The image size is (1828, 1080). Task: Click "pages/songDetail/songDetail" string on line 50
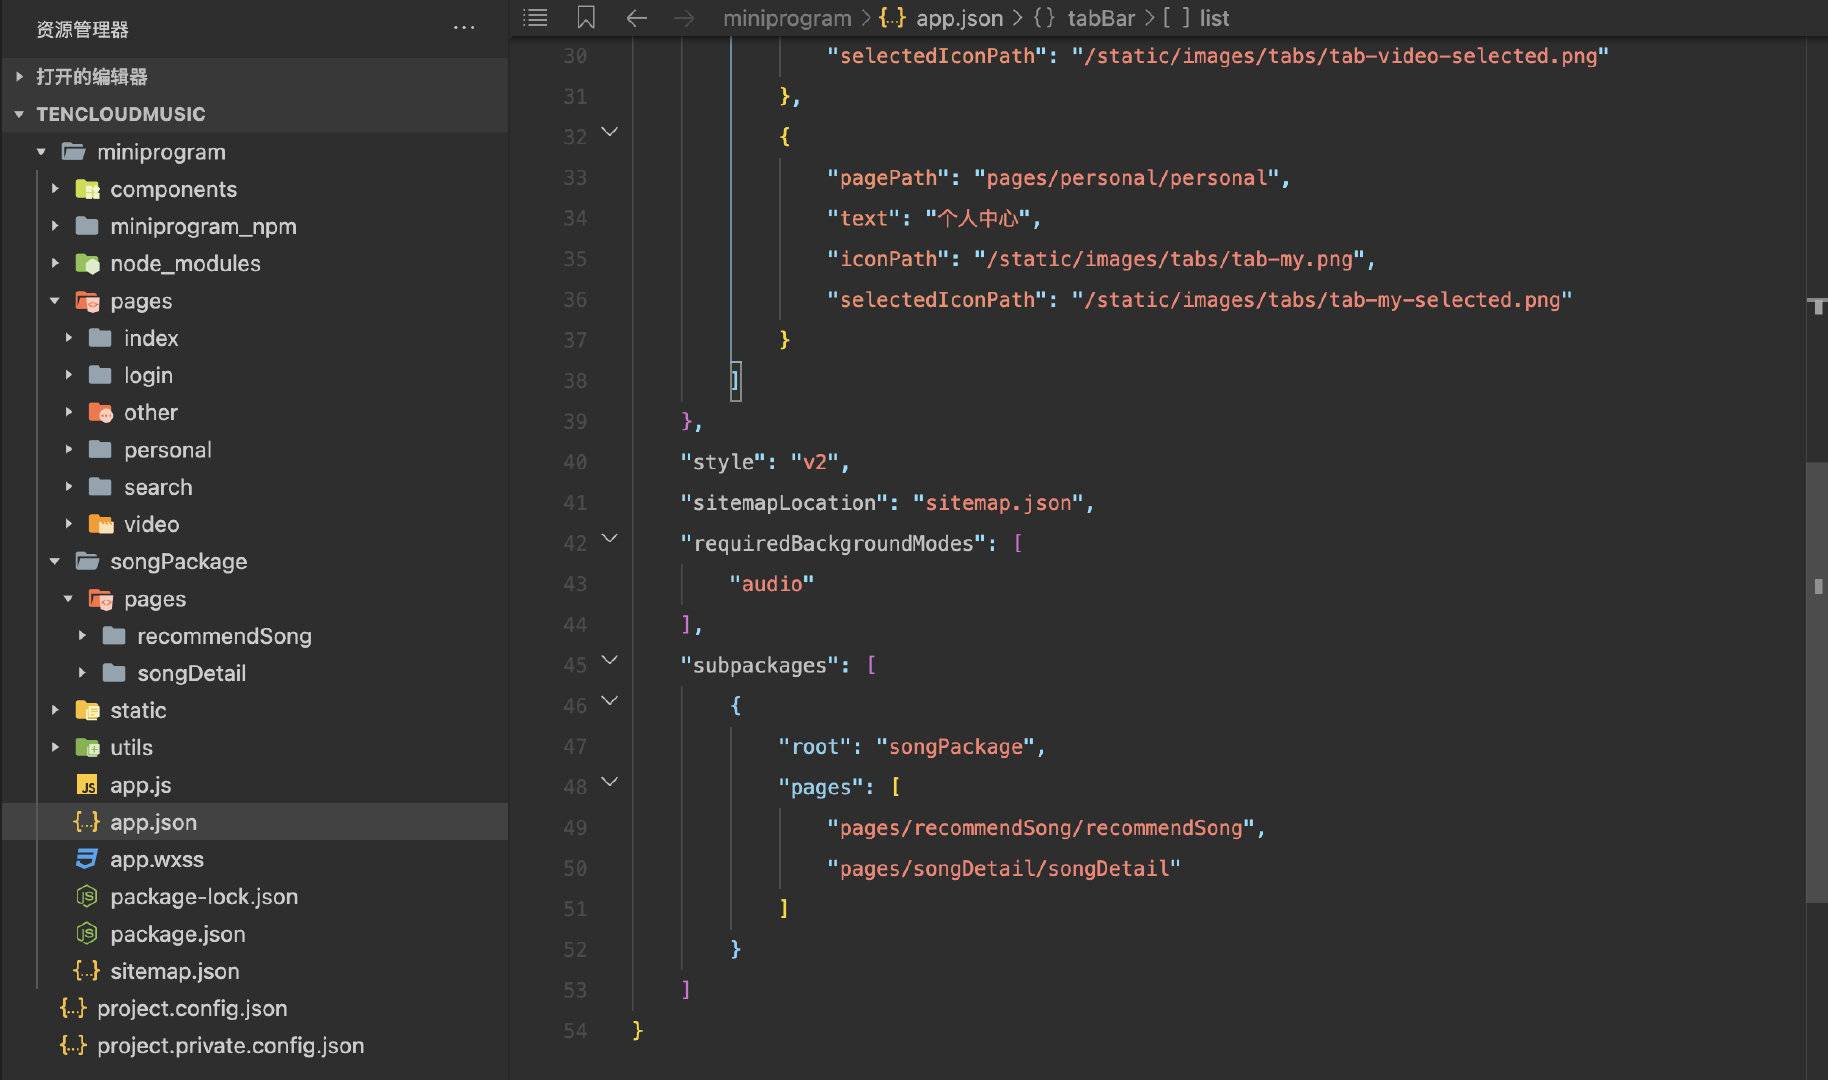[x=1004, y=869]
